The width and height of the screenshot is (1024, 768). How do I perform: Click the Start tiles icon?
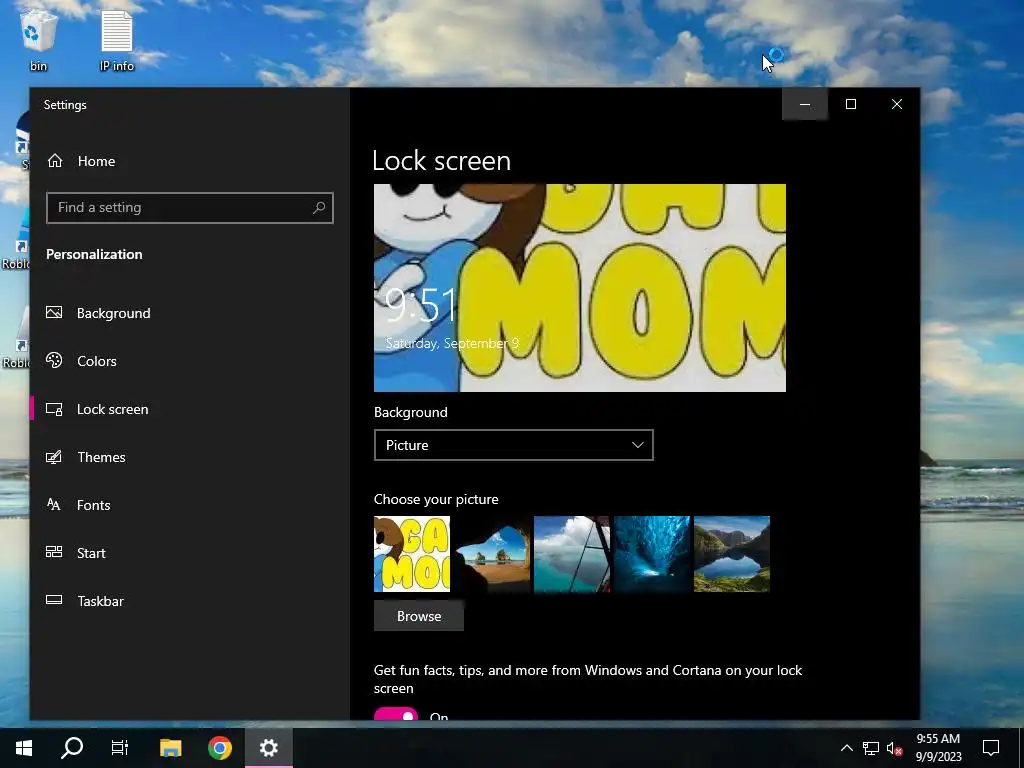(54, 552)
